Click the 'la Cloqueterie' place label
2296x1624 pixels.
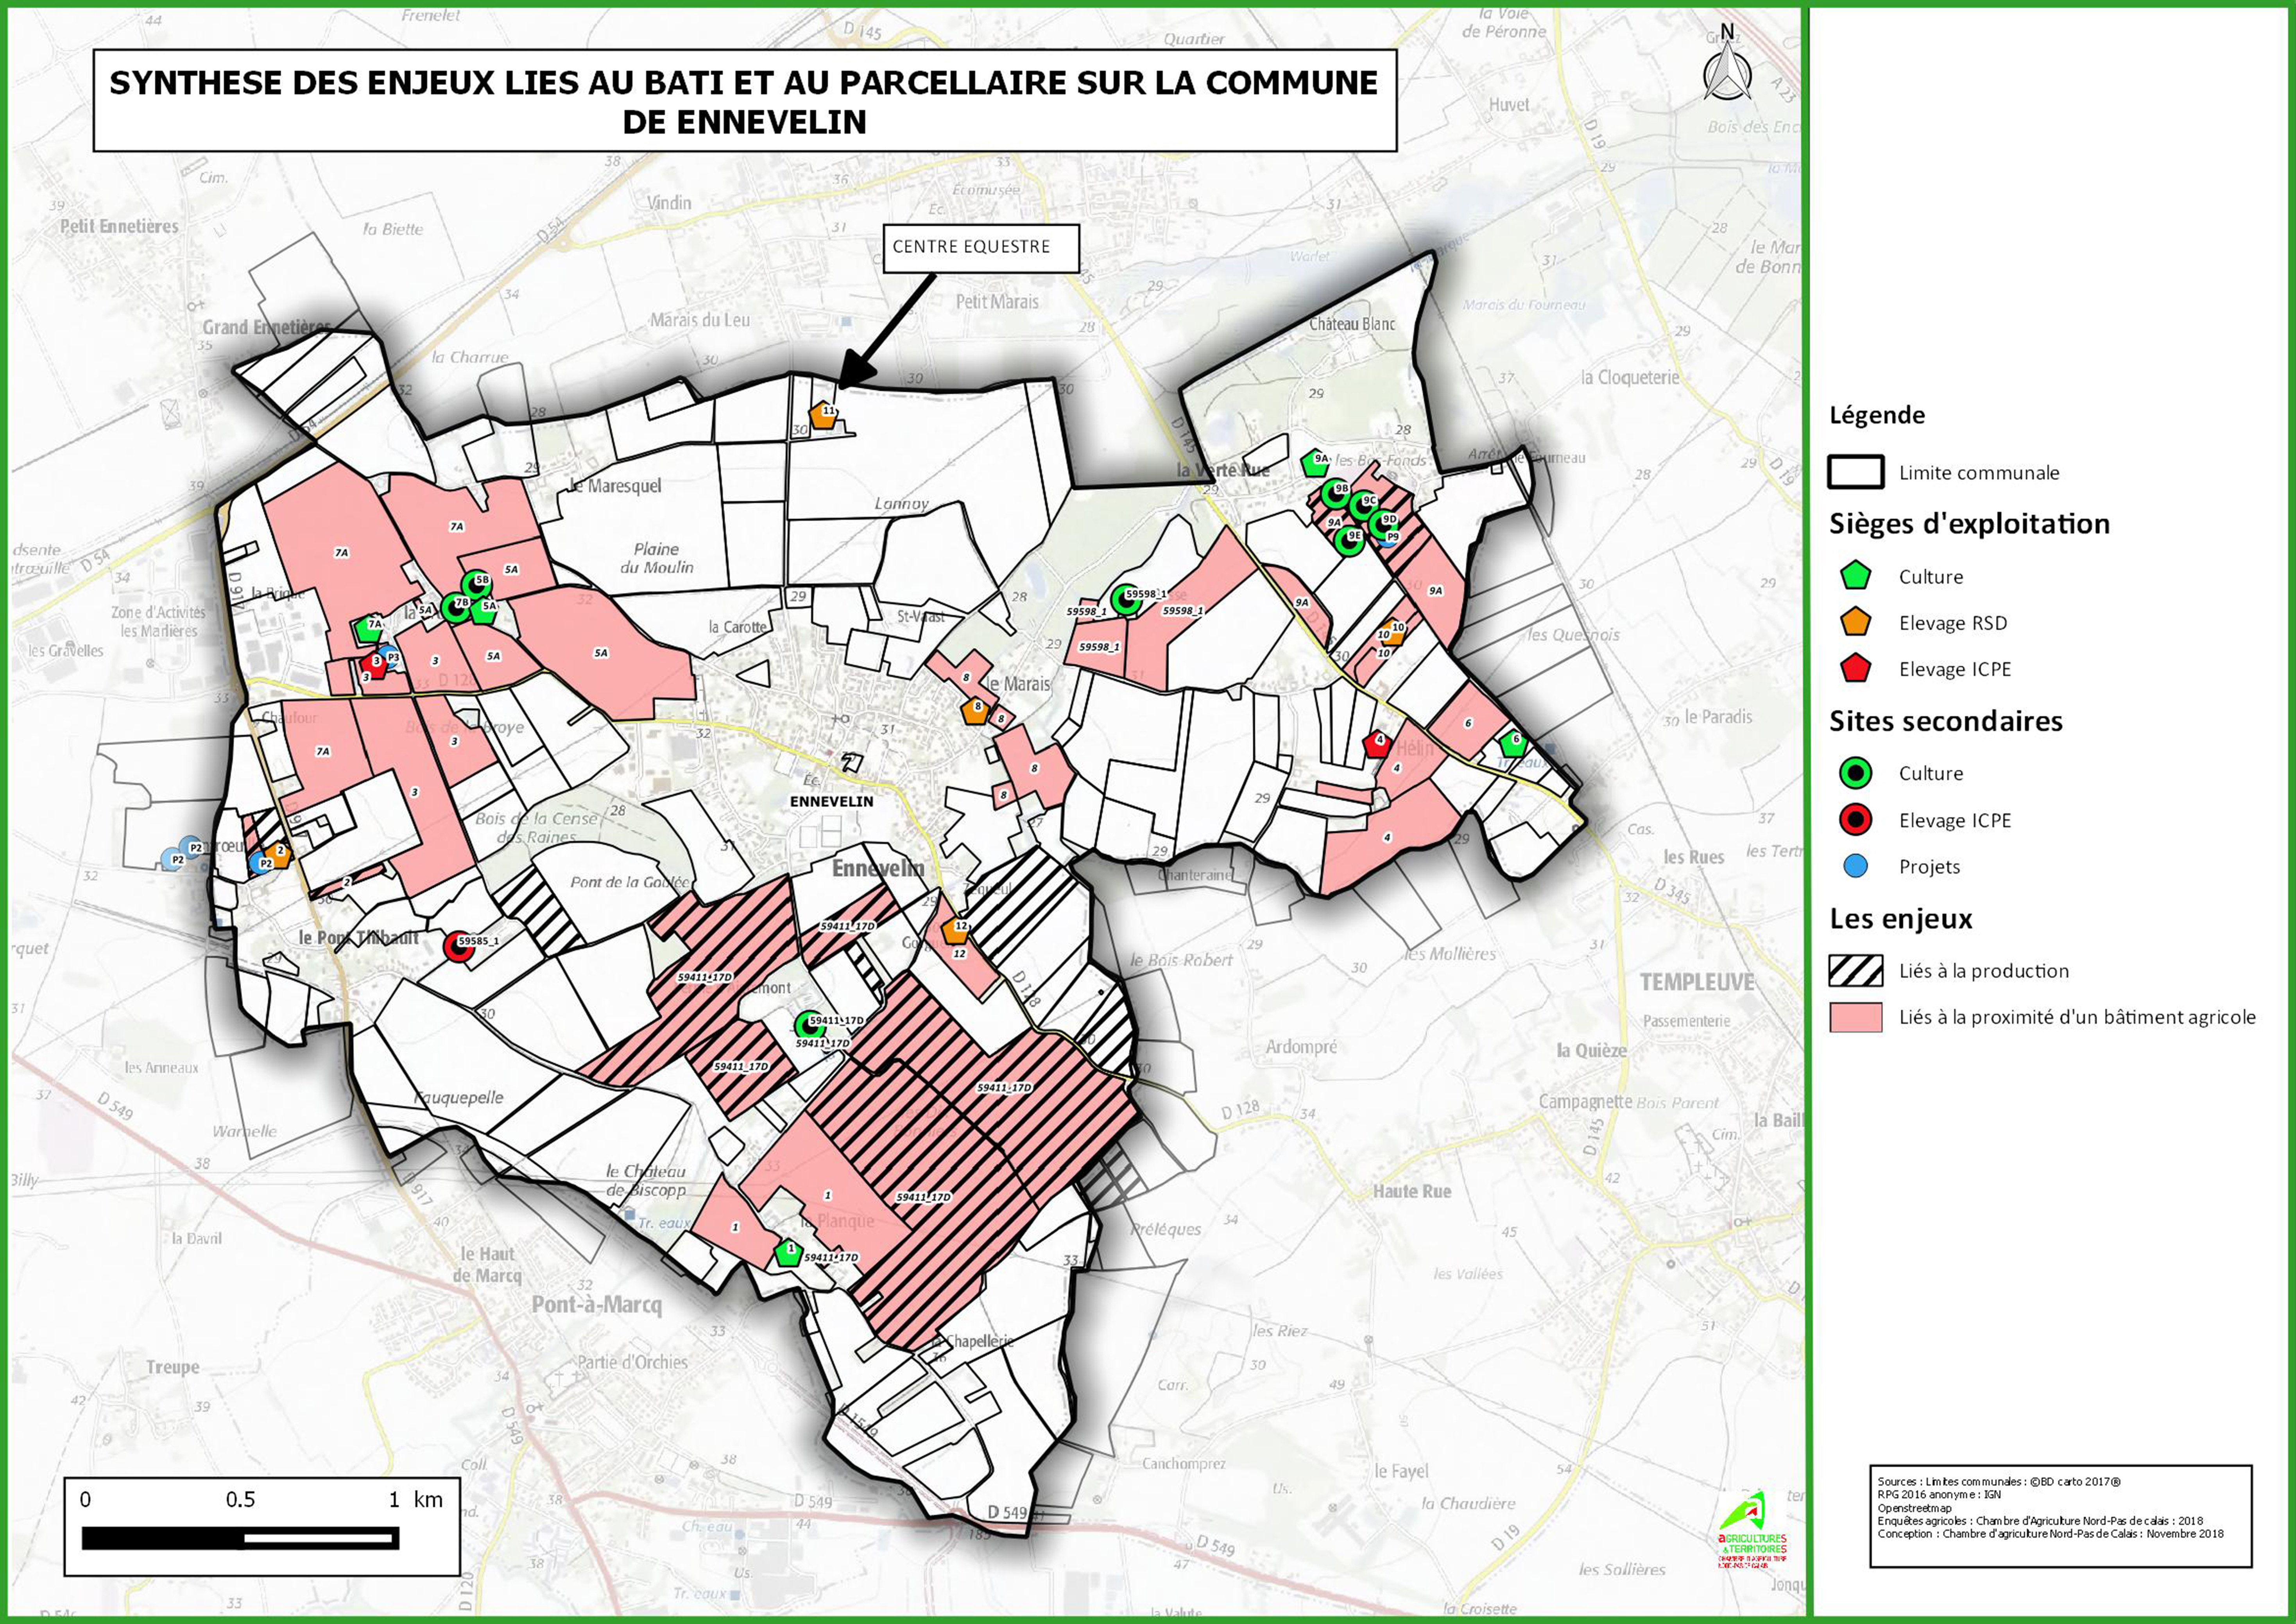click(x=1630, y=377)
